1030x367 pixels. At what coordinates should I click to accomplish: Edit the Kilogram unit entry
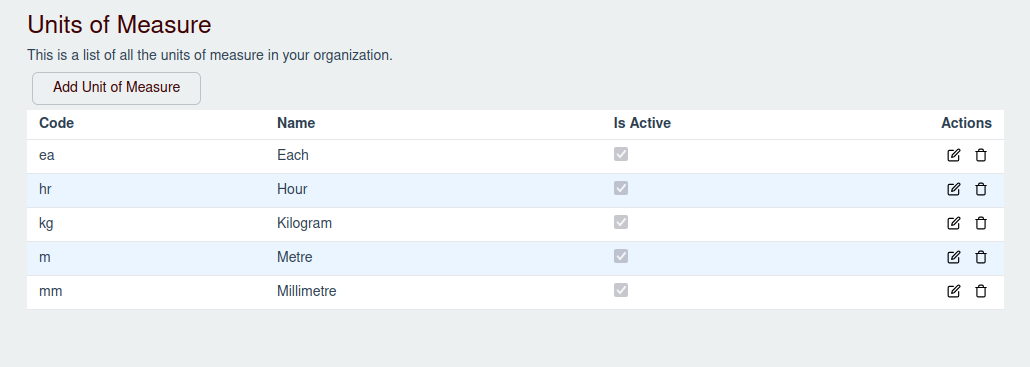(953, 223)
